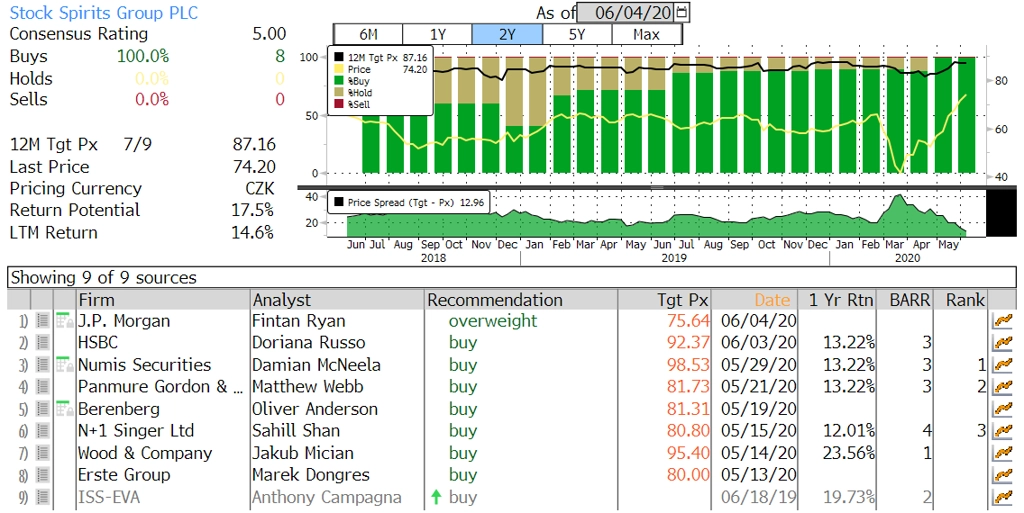Open the chart icon in the J.P. Morgan row

[1002, 320]
